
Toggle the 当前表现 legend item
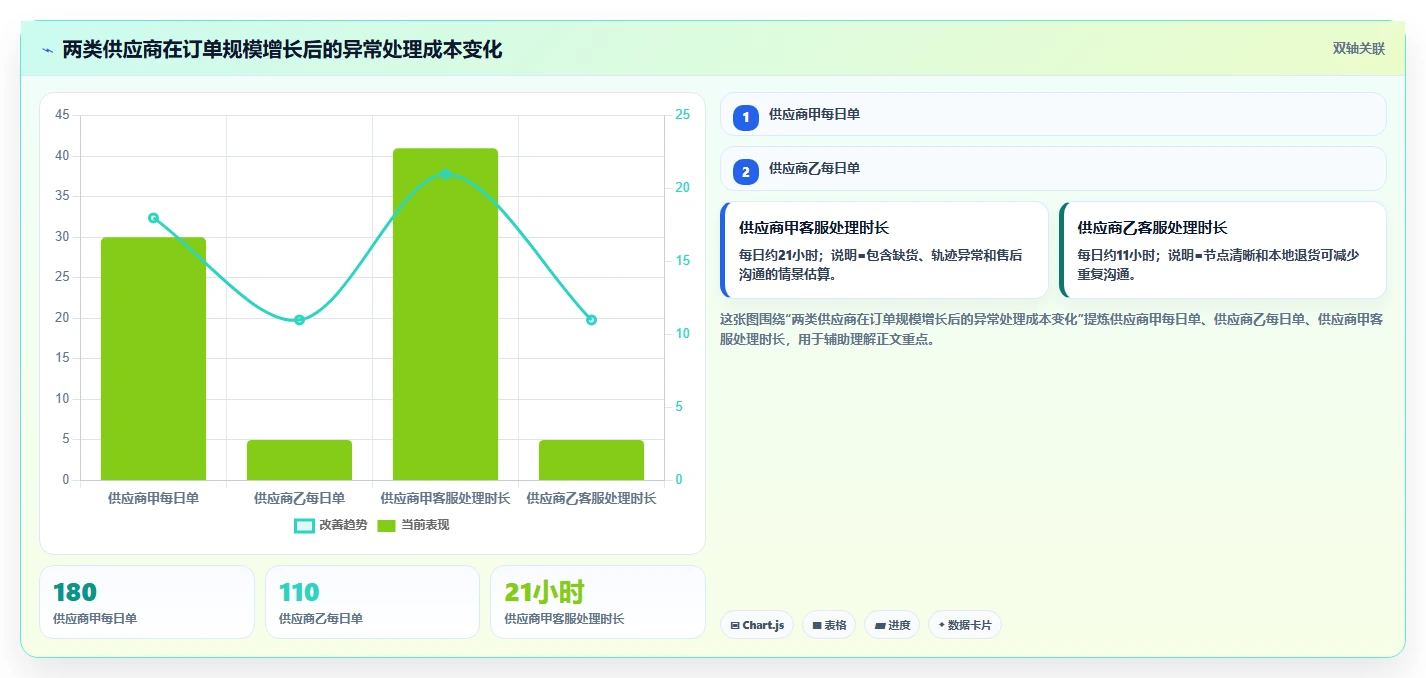(x=413, y=525)
